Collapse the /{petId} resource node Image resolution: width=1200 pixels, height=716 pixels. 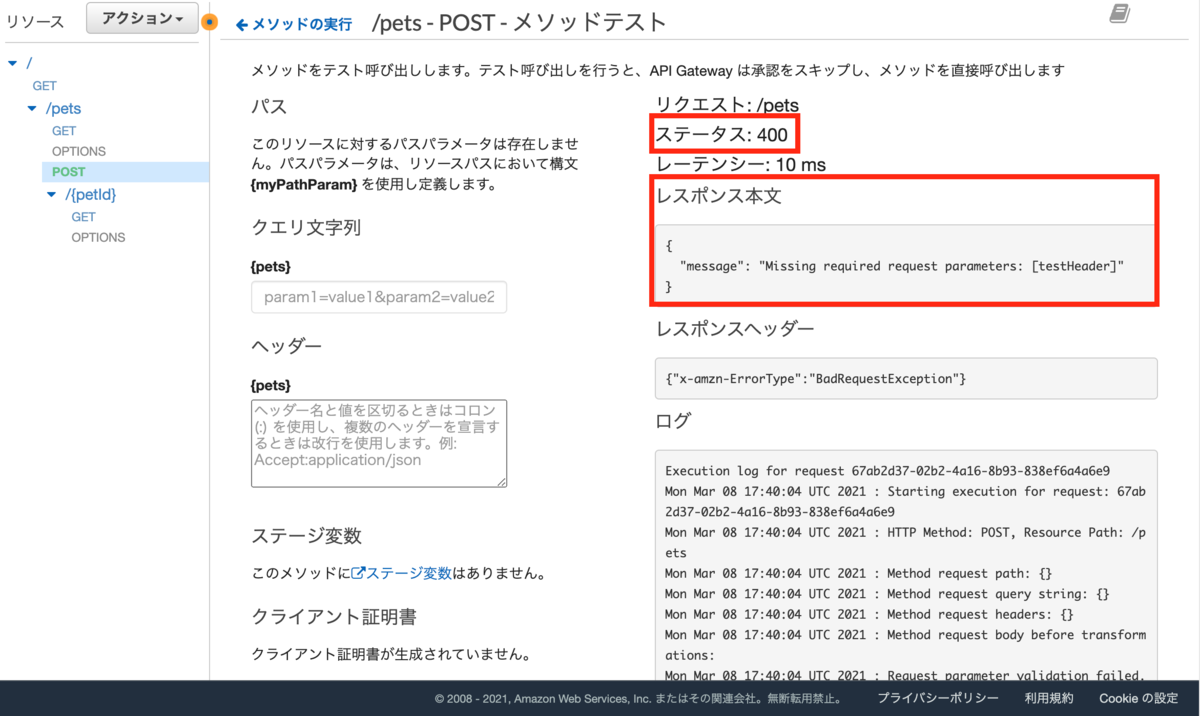tap(52, 195)
